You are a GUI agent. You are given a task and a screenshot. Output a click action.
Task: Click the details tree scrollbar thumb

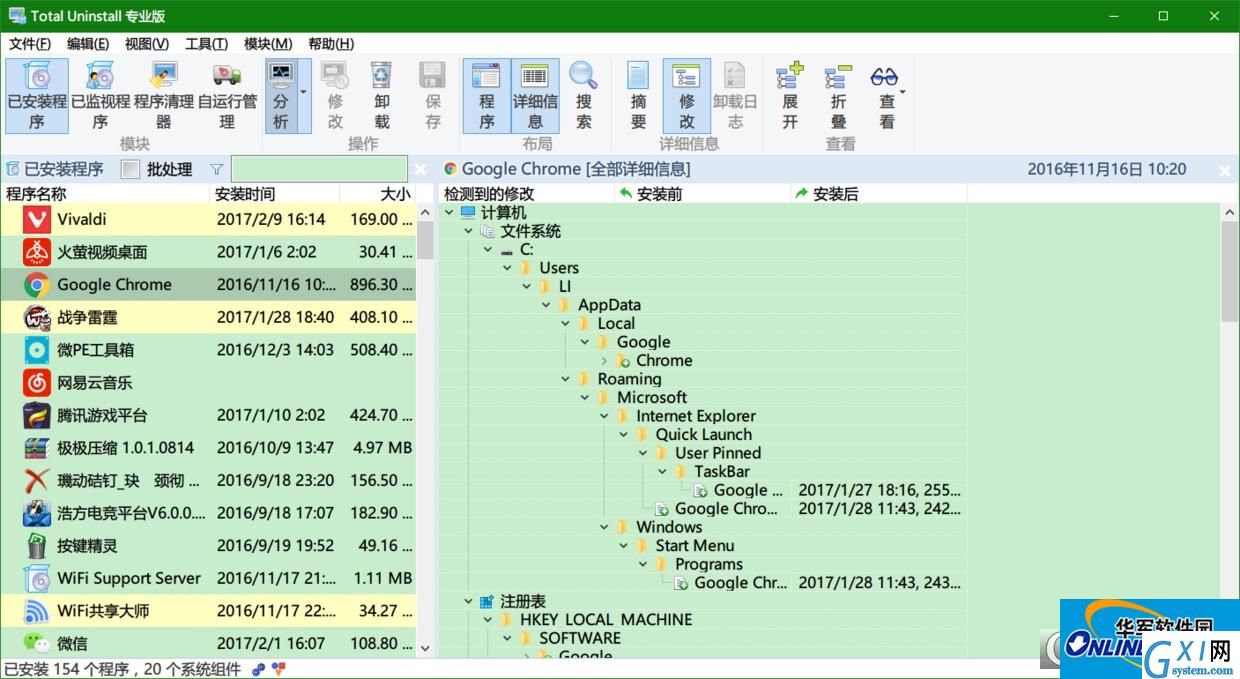(x=1230, y=270)
